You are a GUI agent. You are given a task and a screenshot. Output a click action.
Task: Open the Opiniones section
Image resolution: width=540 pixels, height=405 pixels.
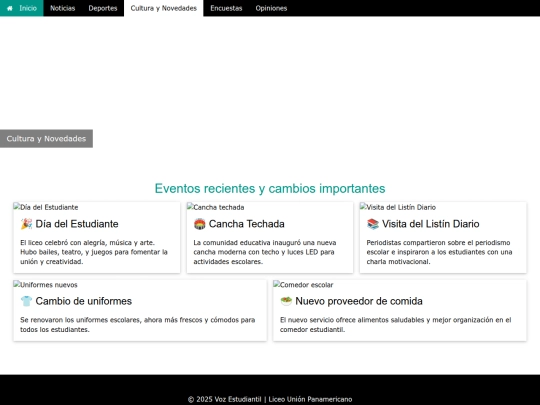tap(271, 8)
